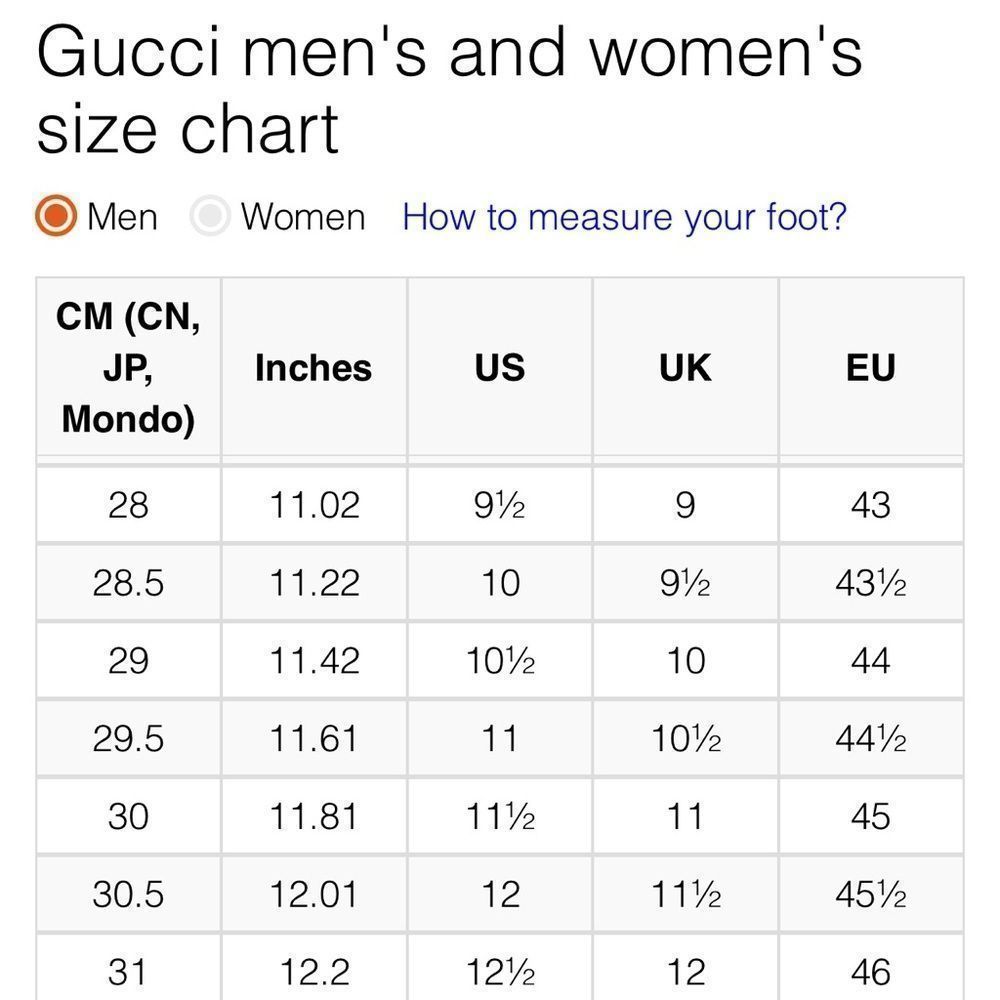This screenshot has width=1000, height=1000.
Task: Click the 30.5 CM cell
Action: pos(128,894)
